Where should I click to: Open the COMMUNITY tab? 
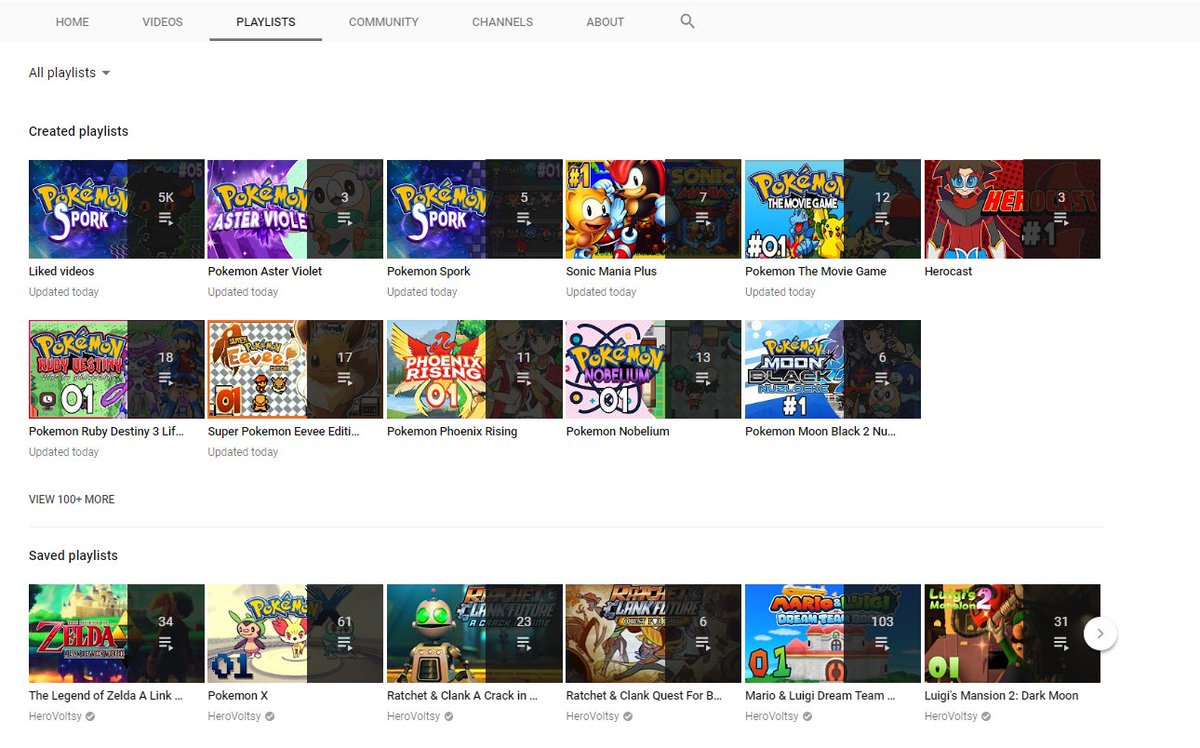tap(384, 21)
